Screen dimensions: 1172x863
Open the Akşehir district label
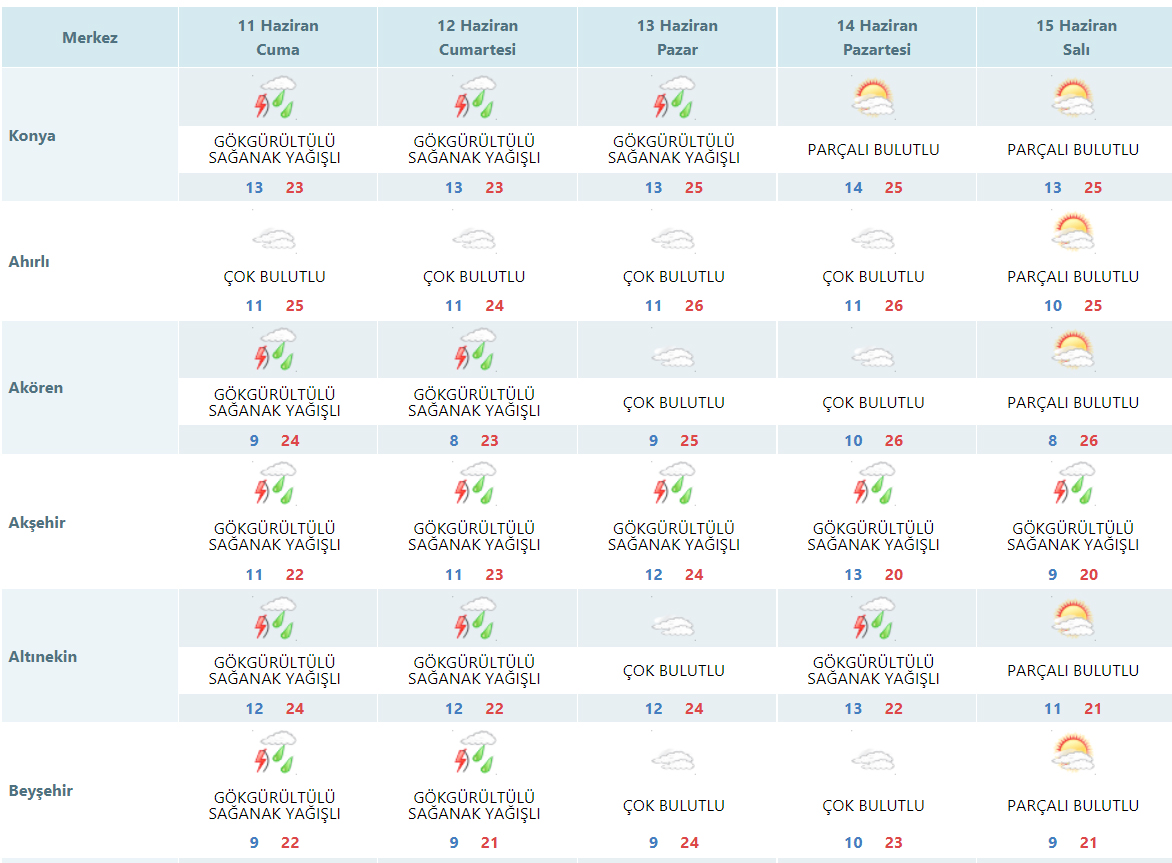(x=37, y=523)
